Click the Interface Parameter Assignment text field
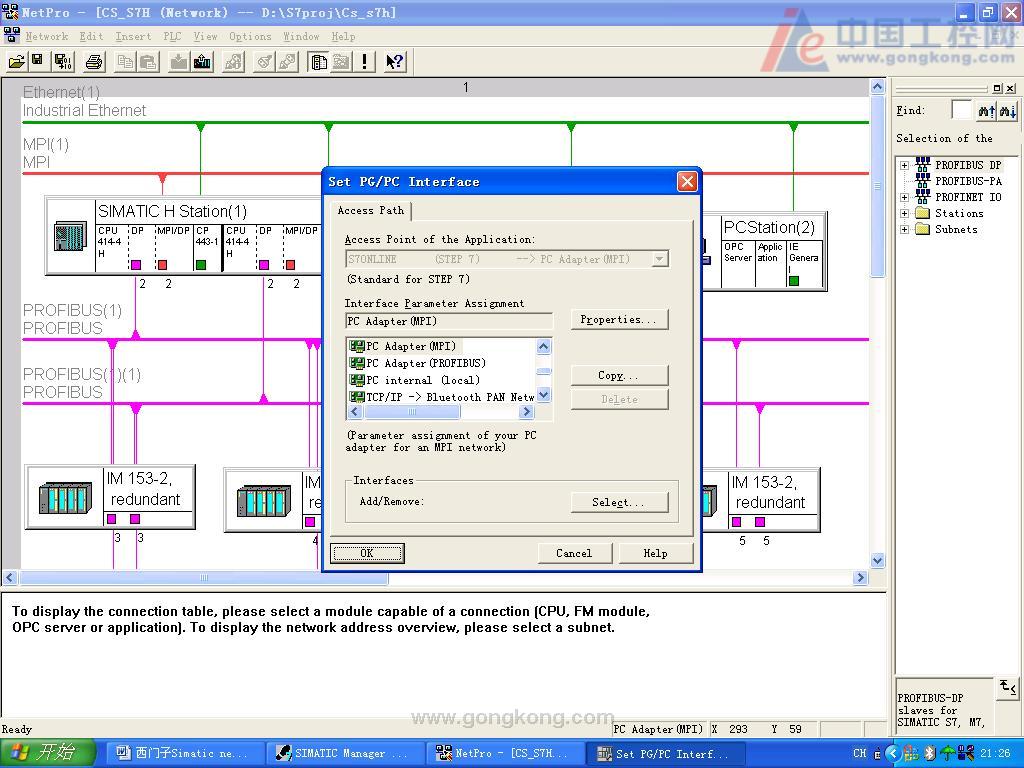Viewport: 1024px width, 768px height. pos(449,321)
